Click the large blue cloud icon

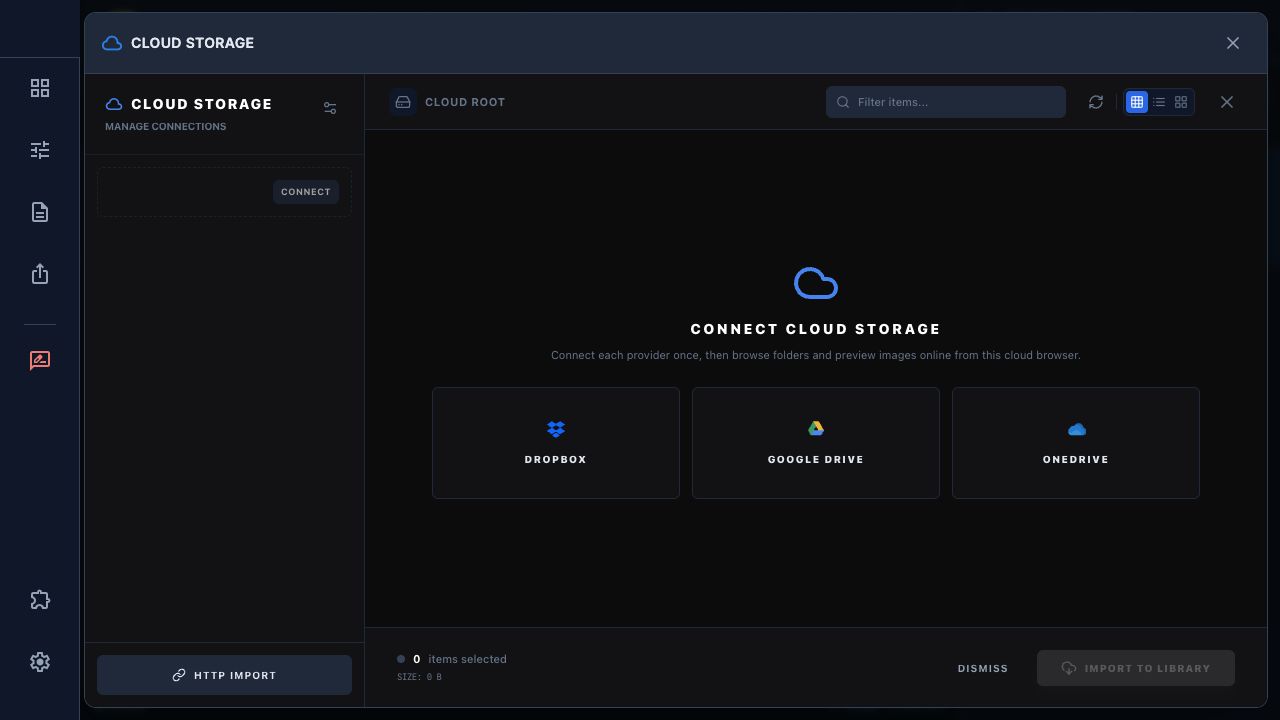click(x=816, y=283)
